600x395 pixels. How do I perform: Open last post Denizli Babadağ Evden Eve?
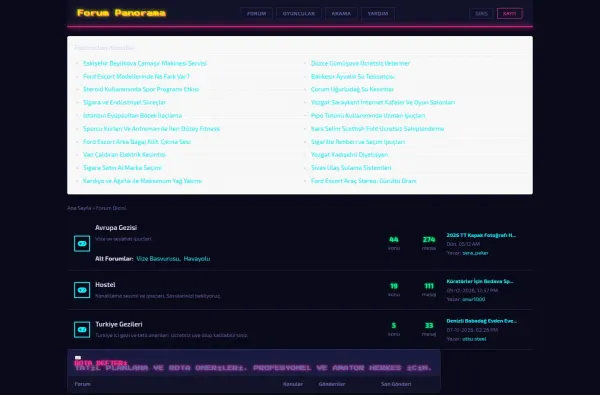tap(481, 321)
